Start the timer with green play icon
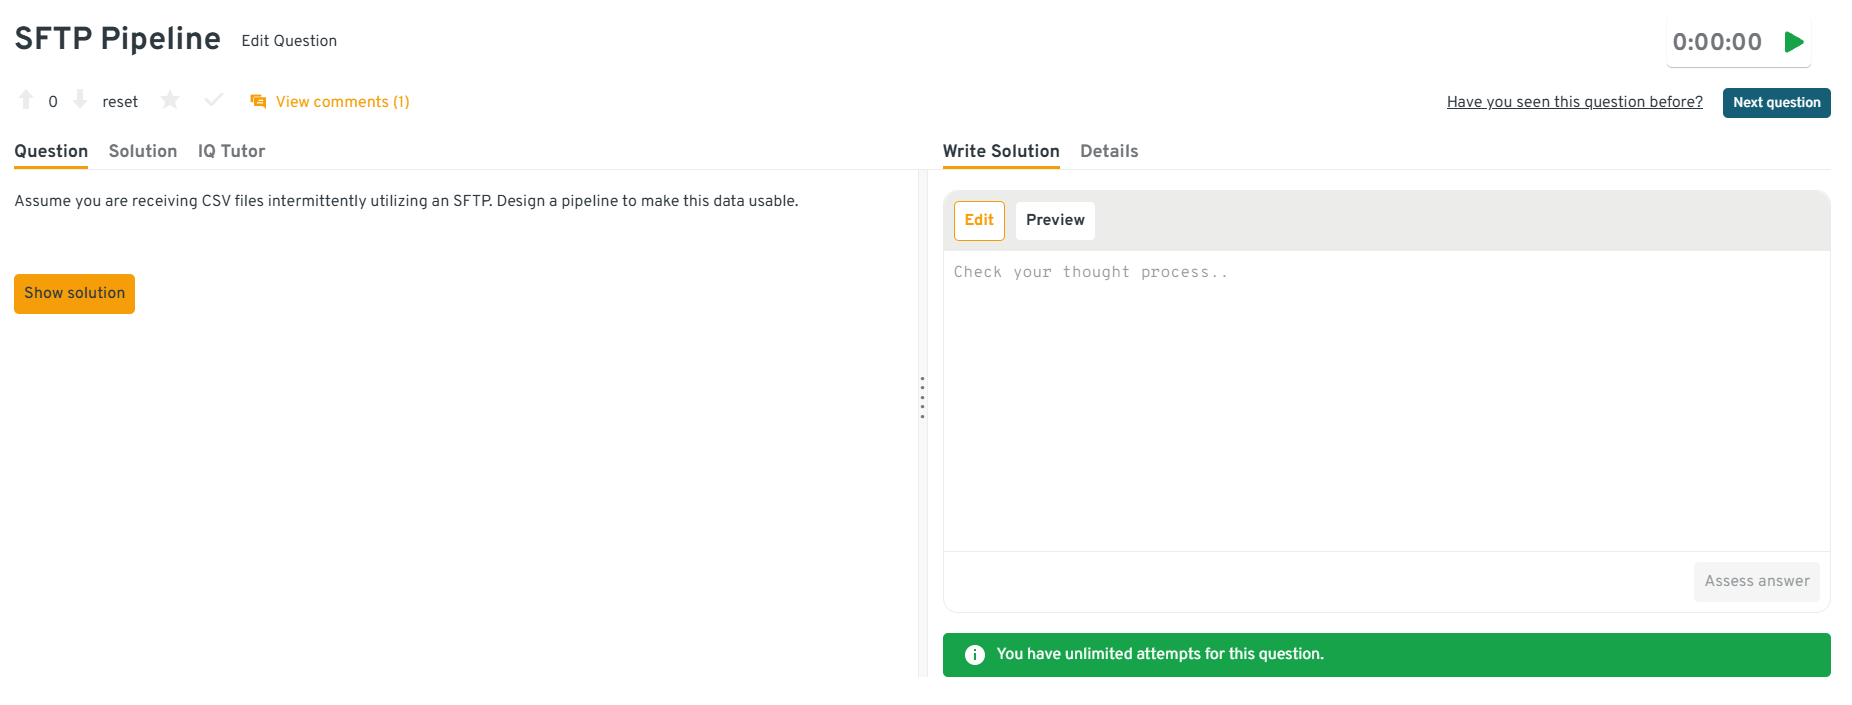Image resolution: width=1852 pixels, height=705 pixels. coord(1794,42)
